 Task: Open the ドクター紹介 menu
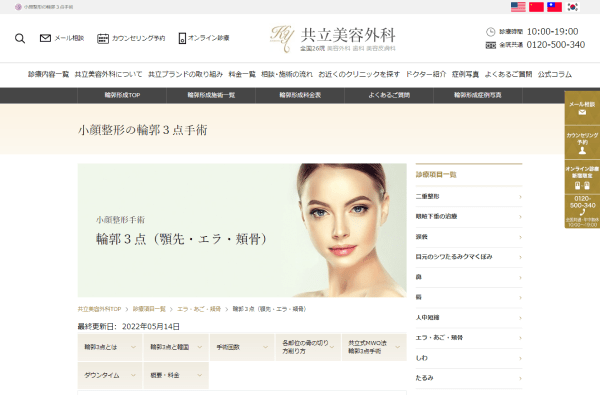[426, 74]
